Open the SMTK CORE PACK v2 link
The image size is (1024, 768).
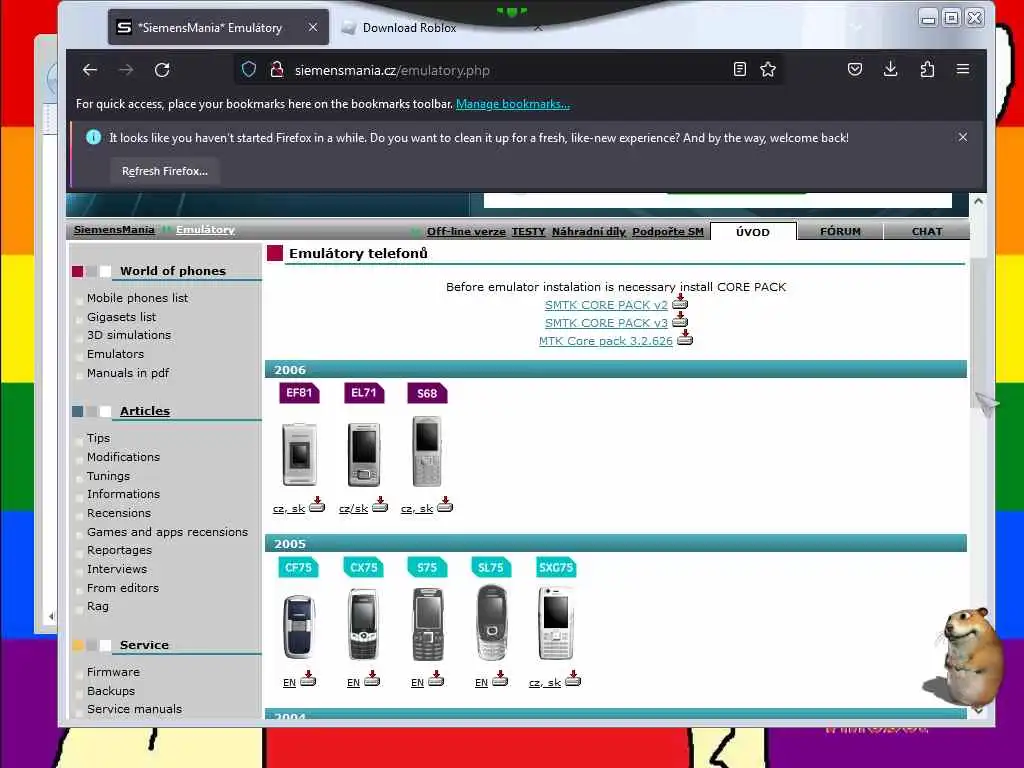pos(607,305)
